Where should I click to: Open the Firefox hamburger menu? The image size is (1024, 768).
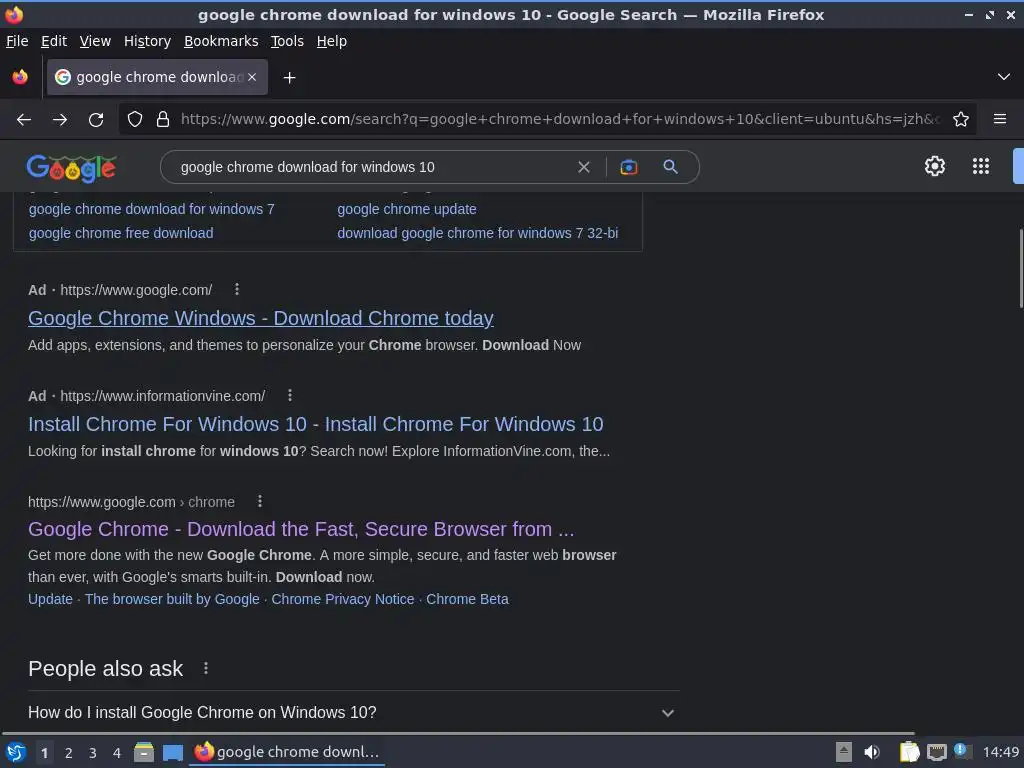pos(1000,119)
